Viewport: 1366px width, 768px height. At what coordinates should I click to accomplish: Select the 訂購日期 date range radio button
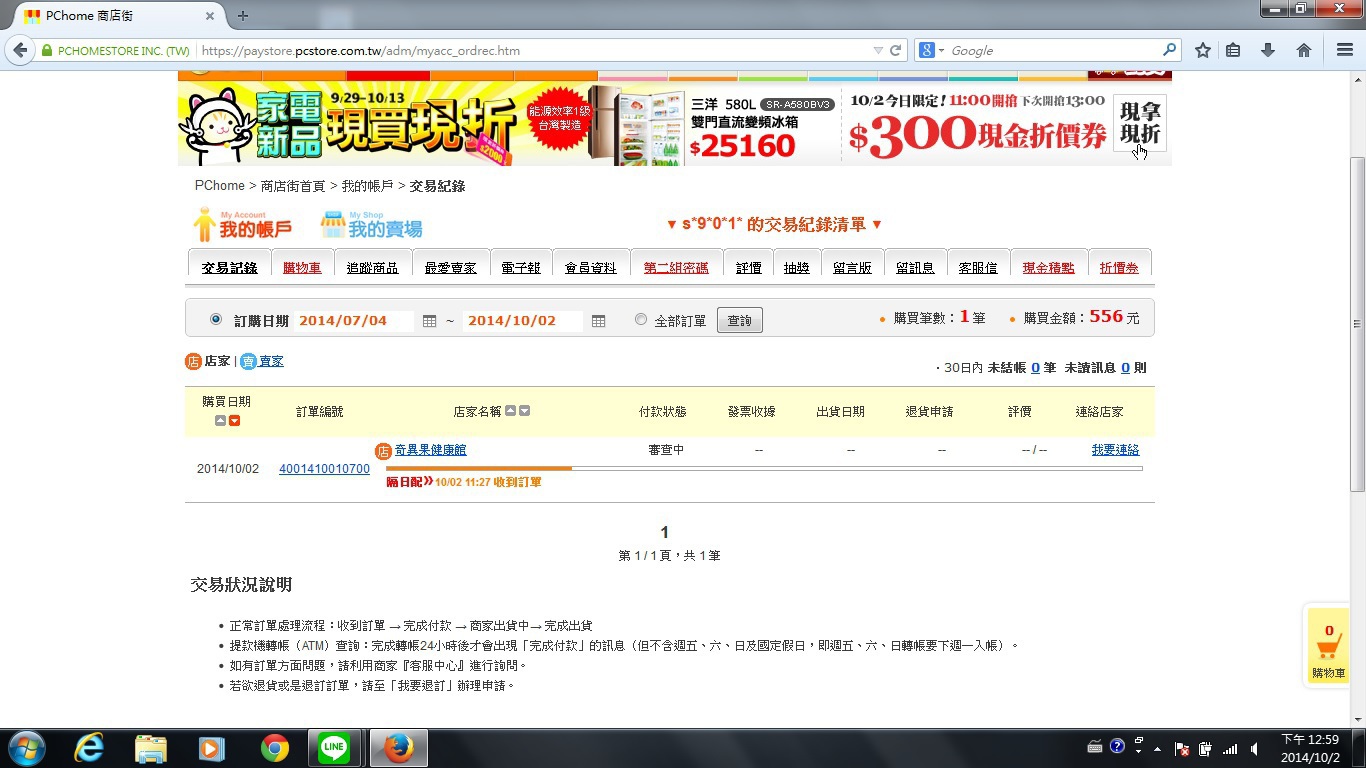(x=216, y=320)
